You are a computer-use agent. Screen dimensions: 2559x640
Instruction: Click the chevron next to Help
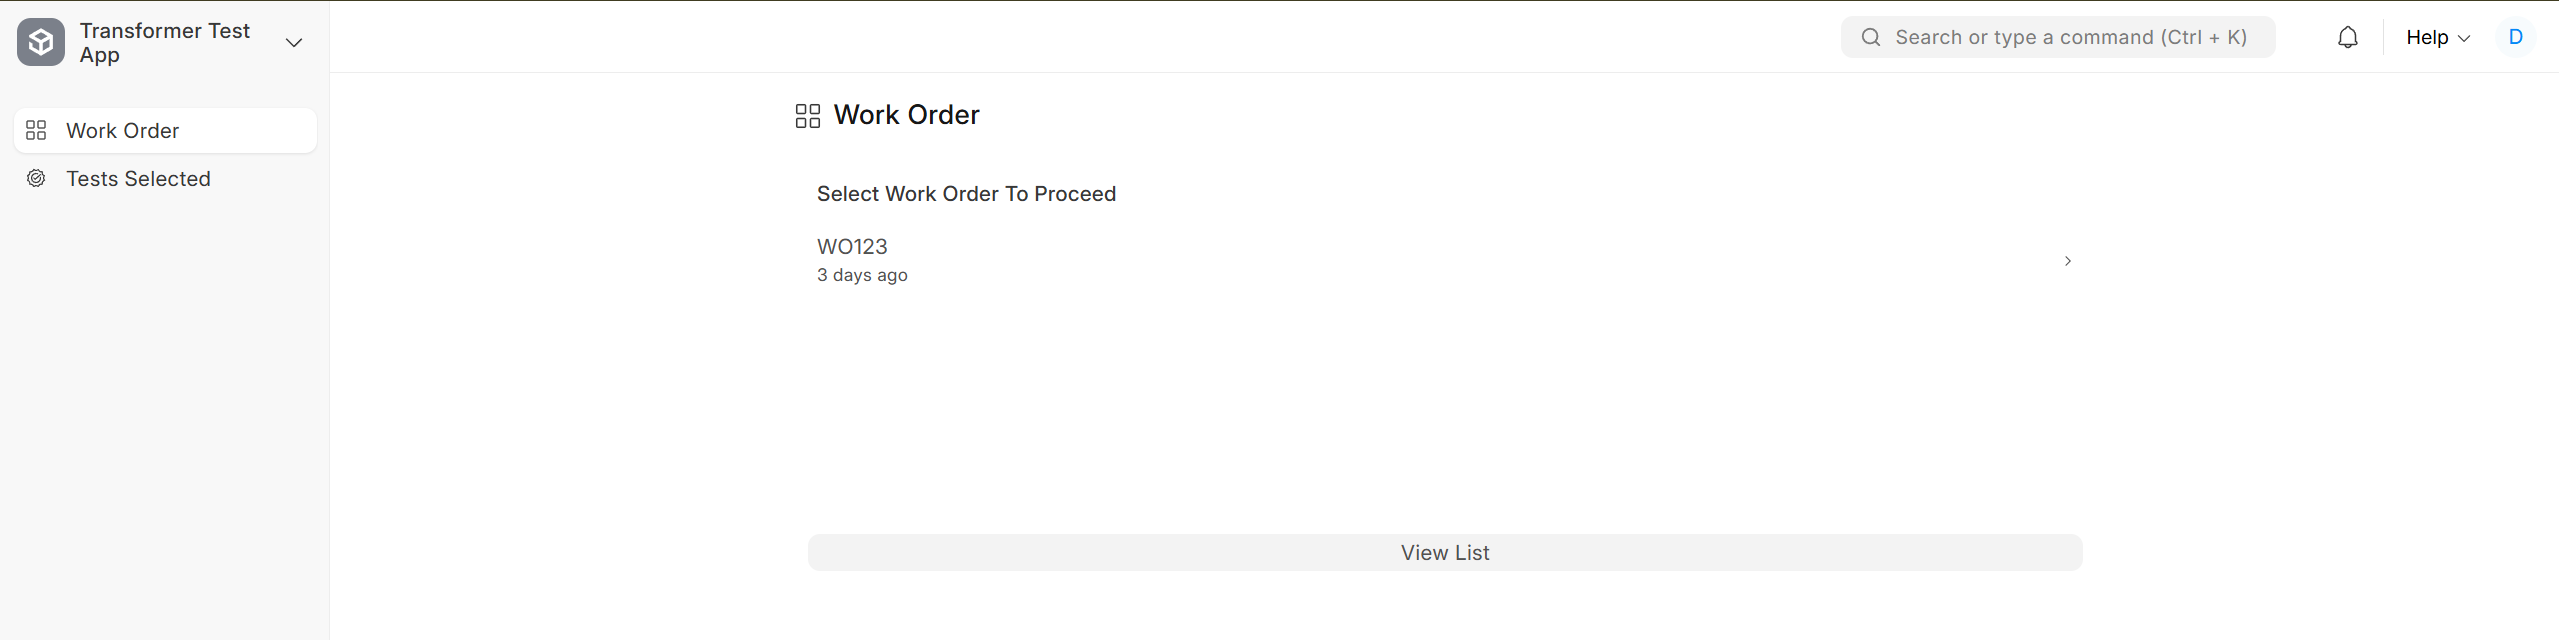tap(2464, 38)
